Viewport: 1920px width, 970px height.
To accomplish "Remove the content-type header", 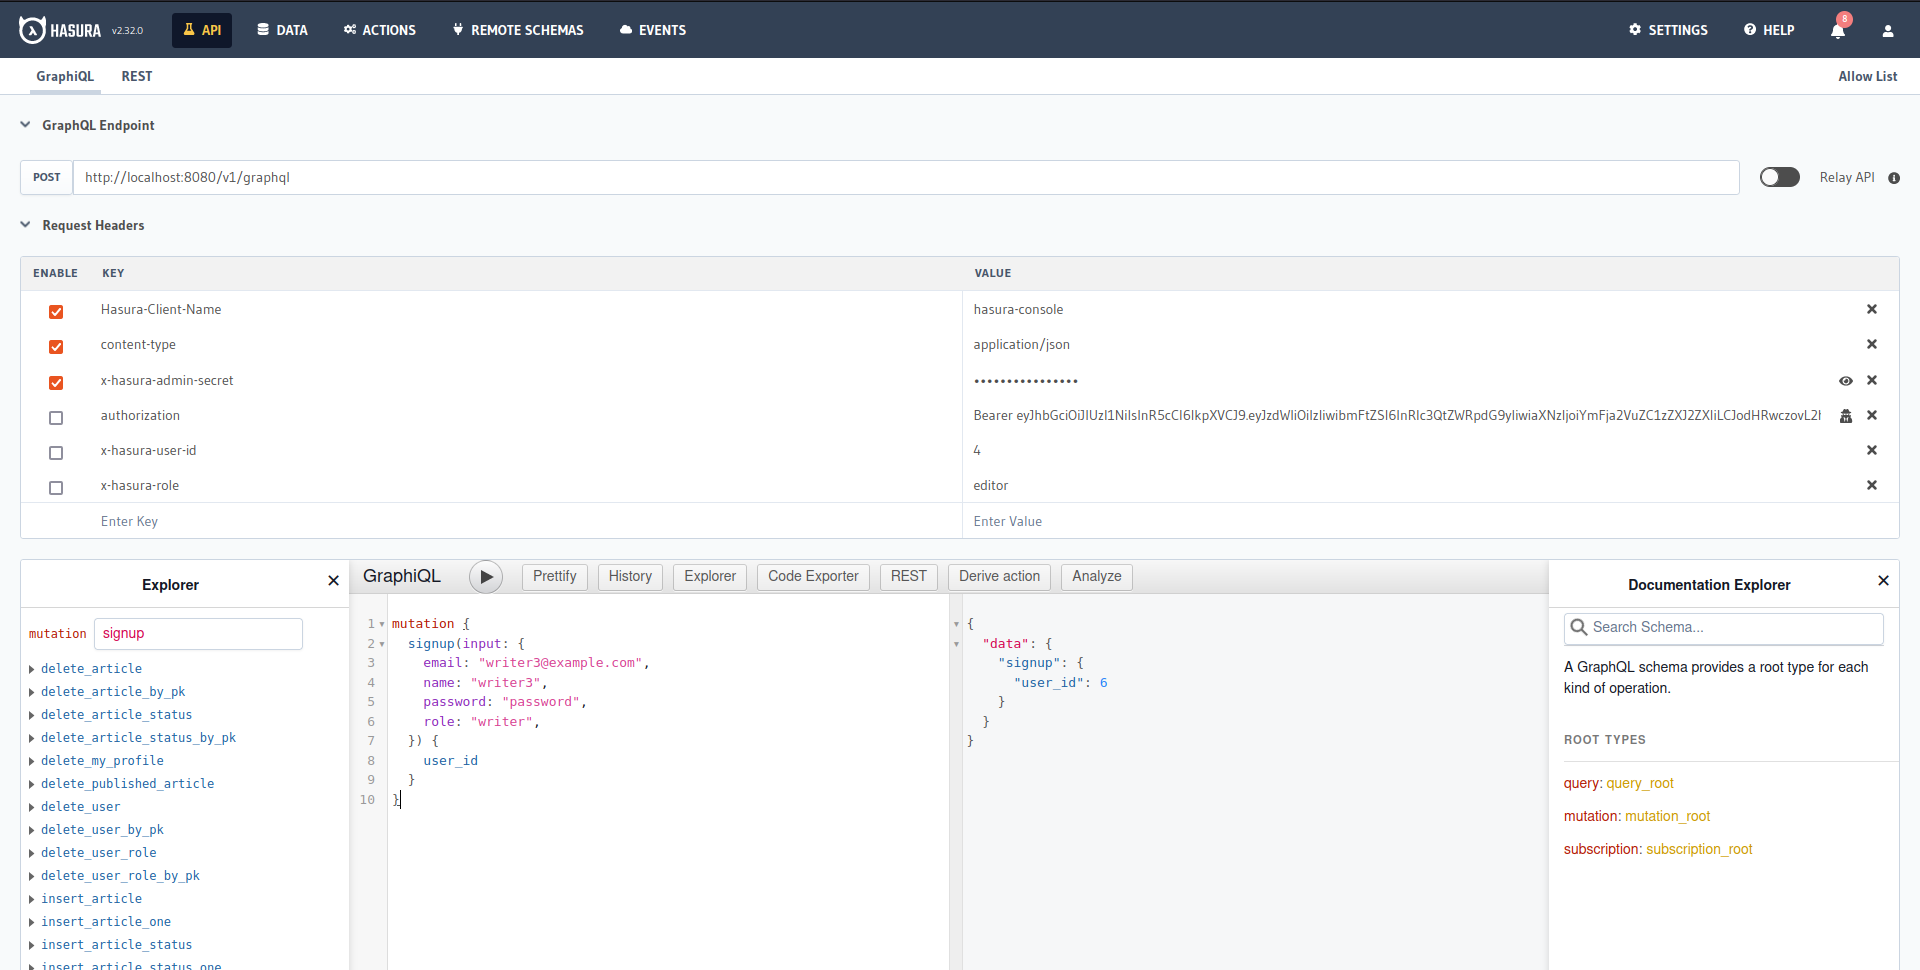I will click(1872, 344).
